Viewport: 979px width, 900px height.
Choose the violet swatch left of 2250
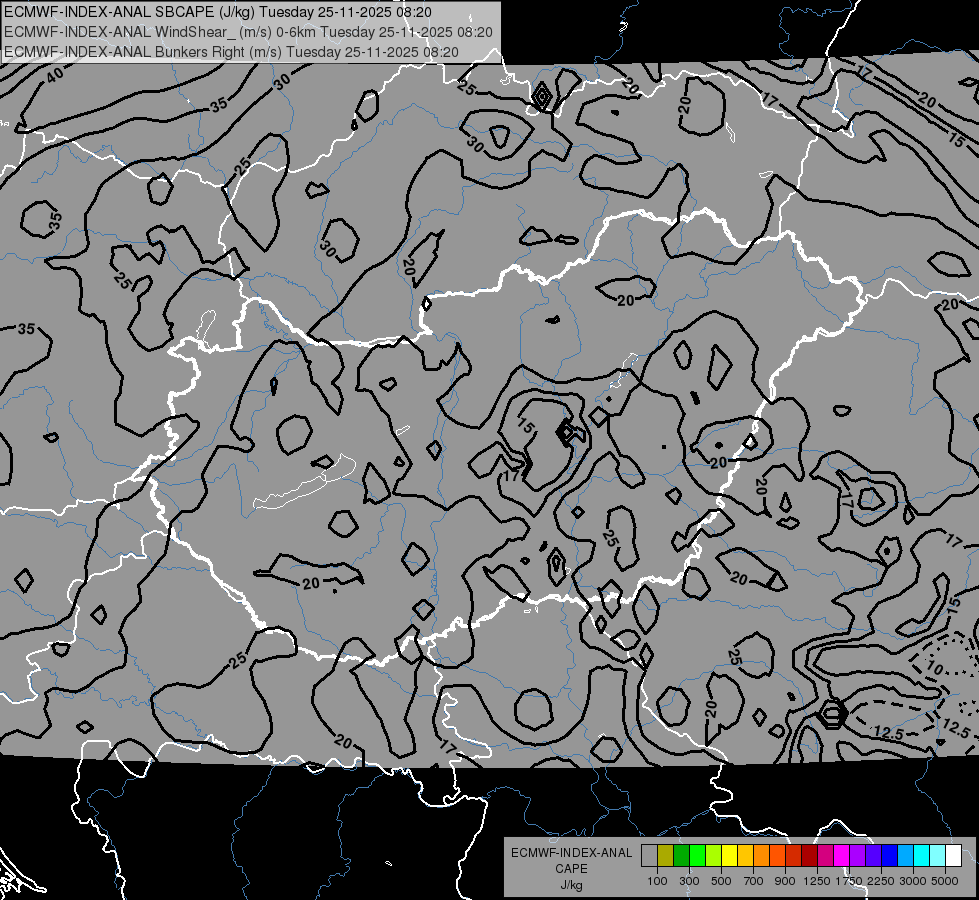(x=874, y=855)
